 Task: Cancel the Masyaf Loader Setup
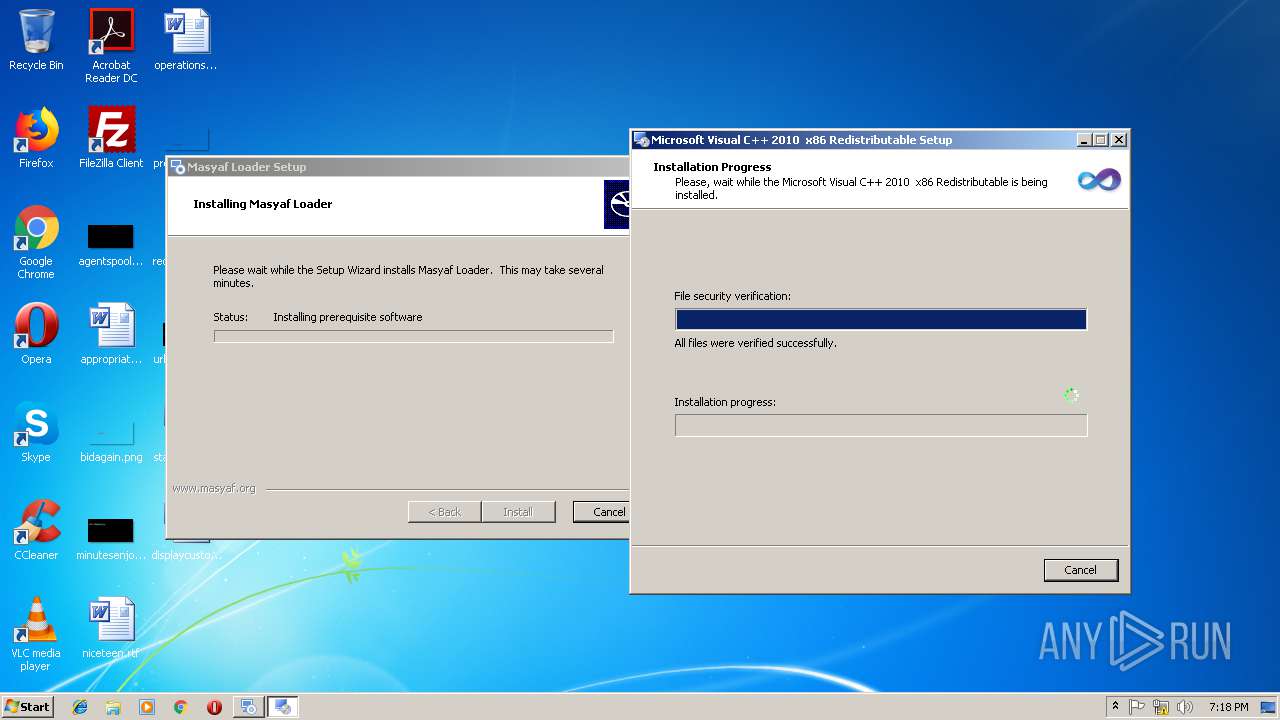601,512
